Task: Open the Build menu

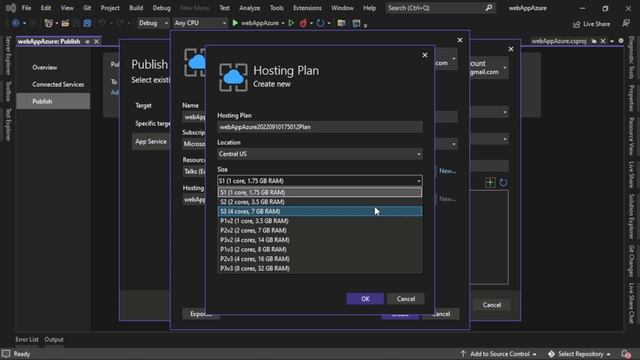Action: point(136,8)
